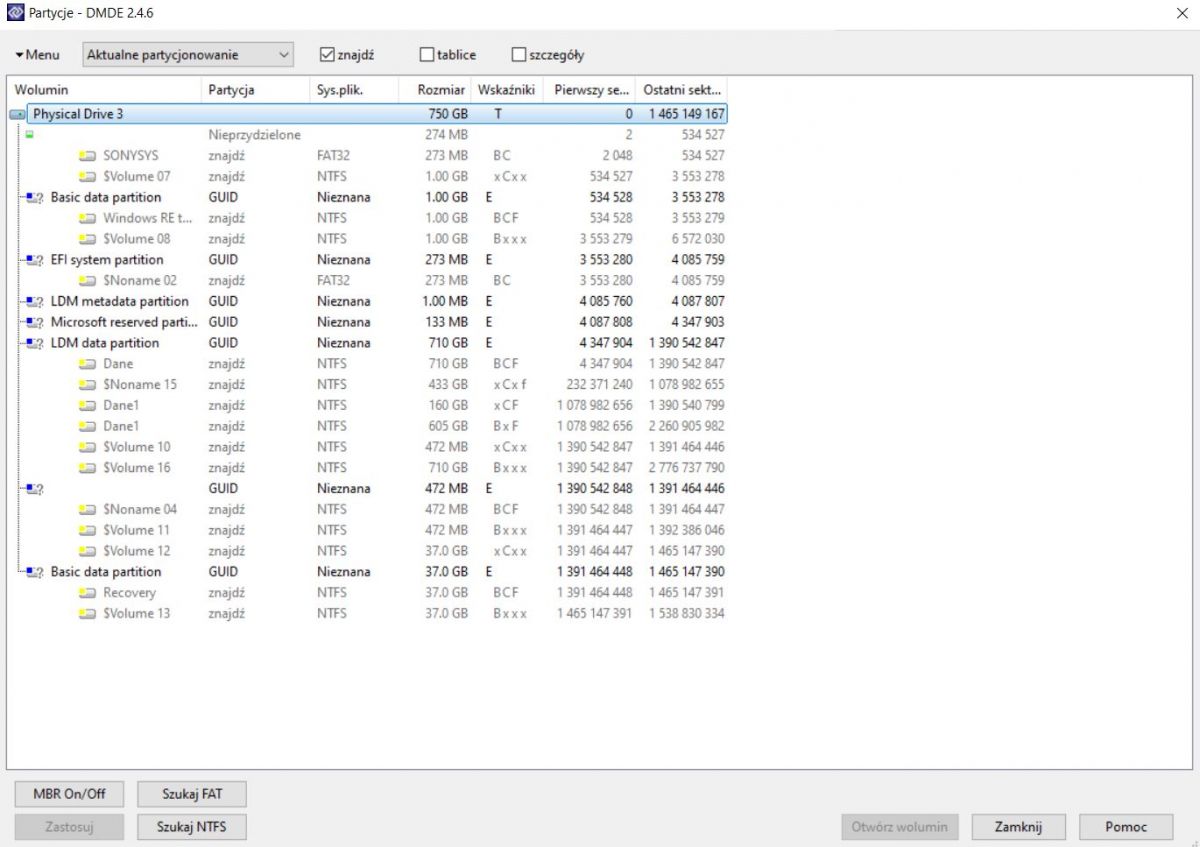This screenshot has width=1200, height=847.
Task: Click the $Volume 11 volume icon
Action: pos(88,531)
